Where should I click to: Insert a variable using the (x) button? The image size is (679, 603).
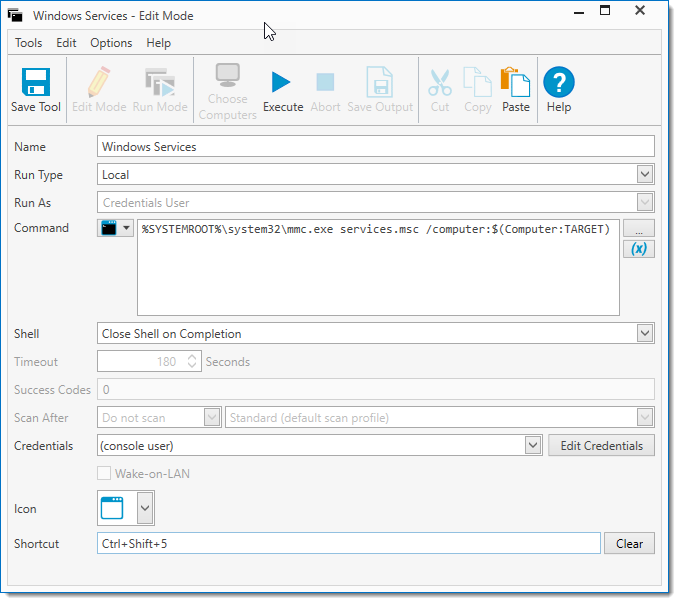coord(638,249)
